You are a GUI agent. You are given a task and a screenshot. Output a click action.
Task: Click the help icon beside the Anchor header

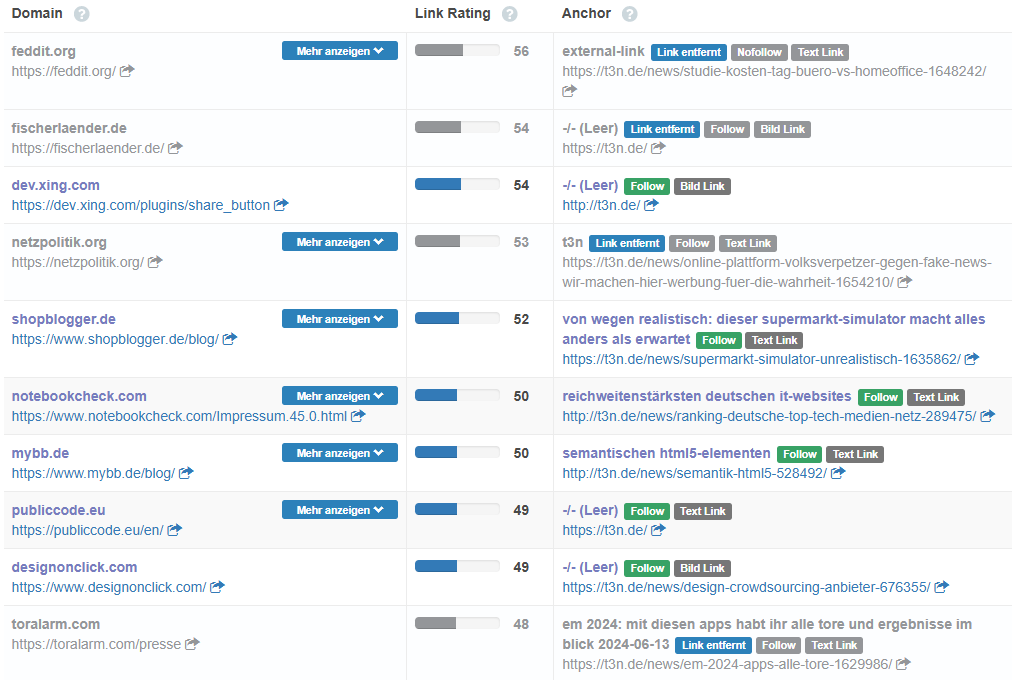tap(630, 14)
